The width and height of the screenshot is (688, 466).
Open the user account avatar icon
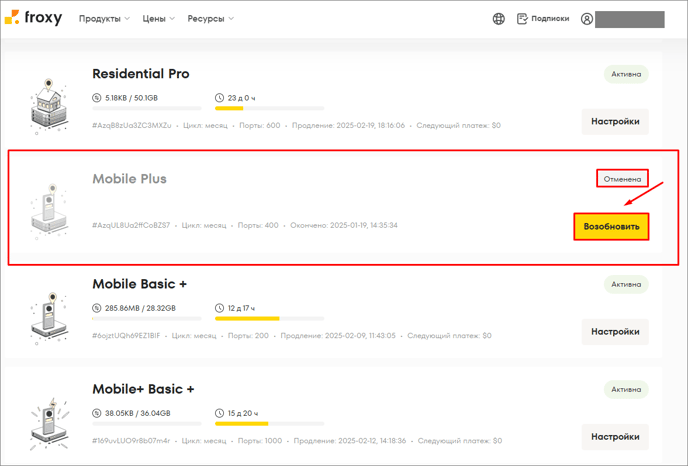(587, 18)
